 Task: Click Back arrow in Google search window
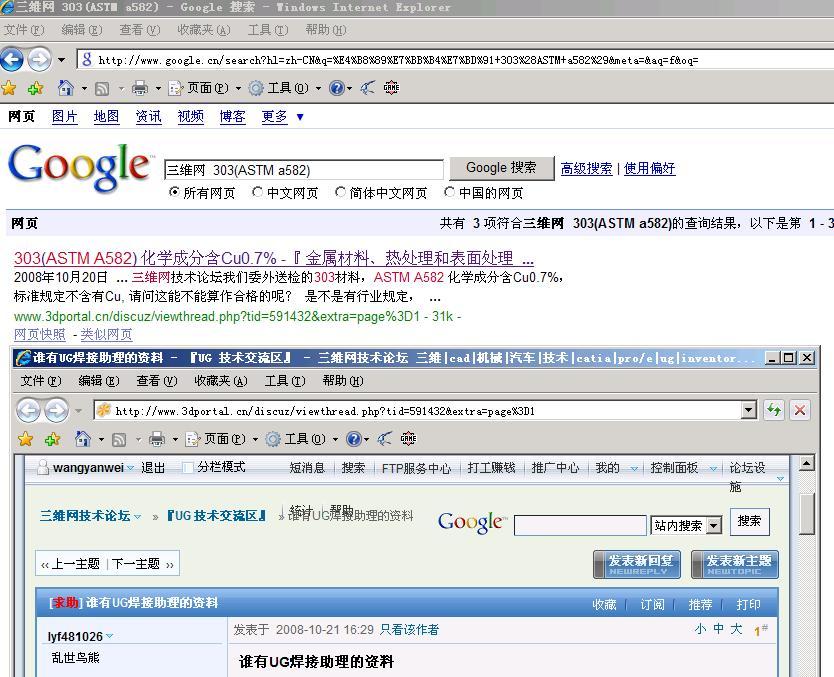pos(12,60)
